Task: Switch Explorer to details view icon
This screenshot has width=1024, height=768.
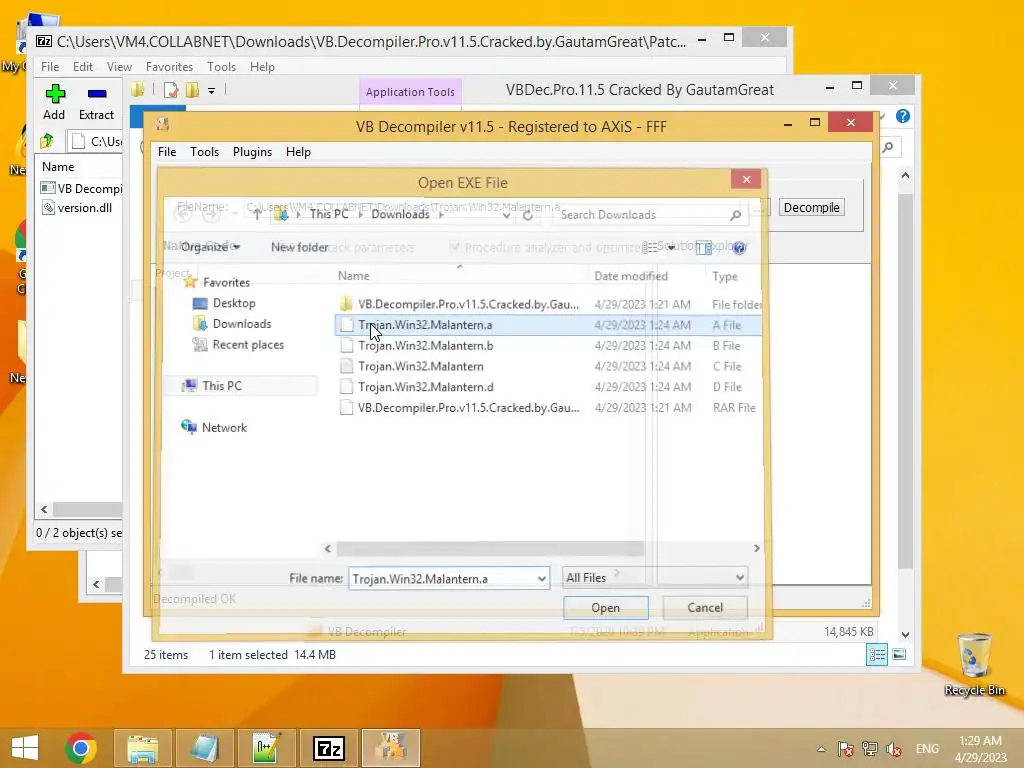Action: [x=876, y=654]
